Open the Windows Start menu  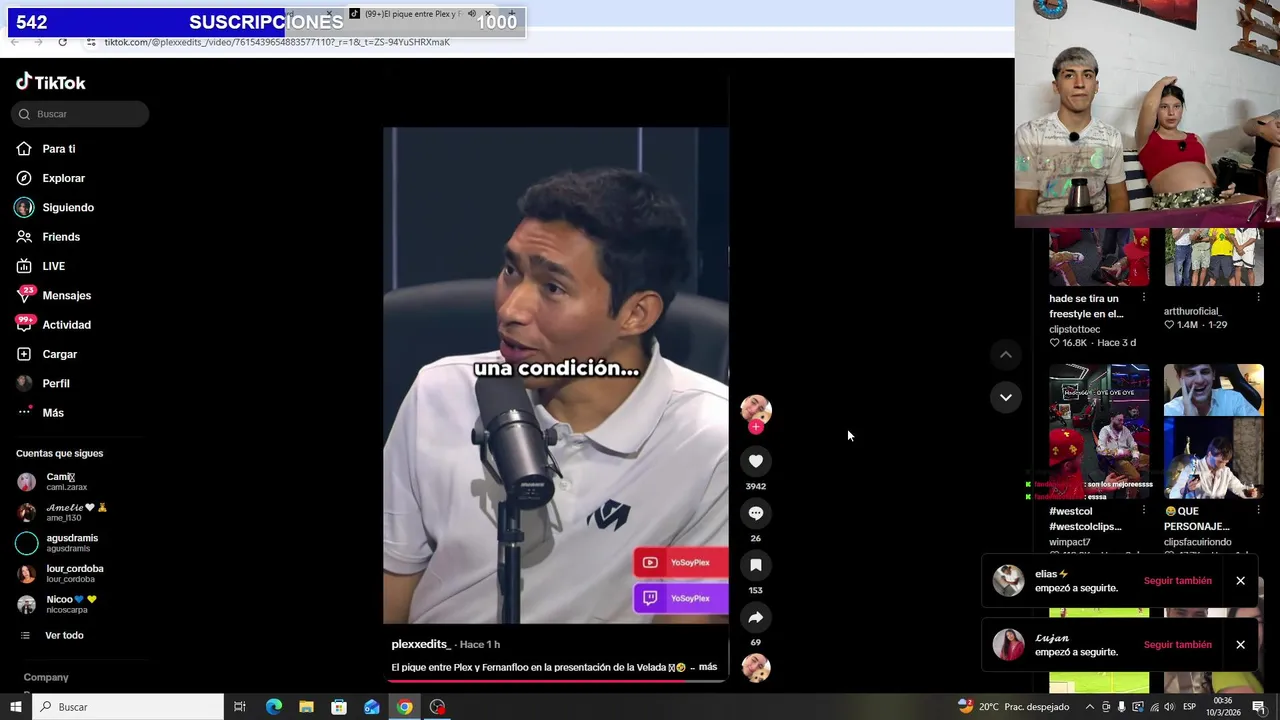(x=15, y=707)
